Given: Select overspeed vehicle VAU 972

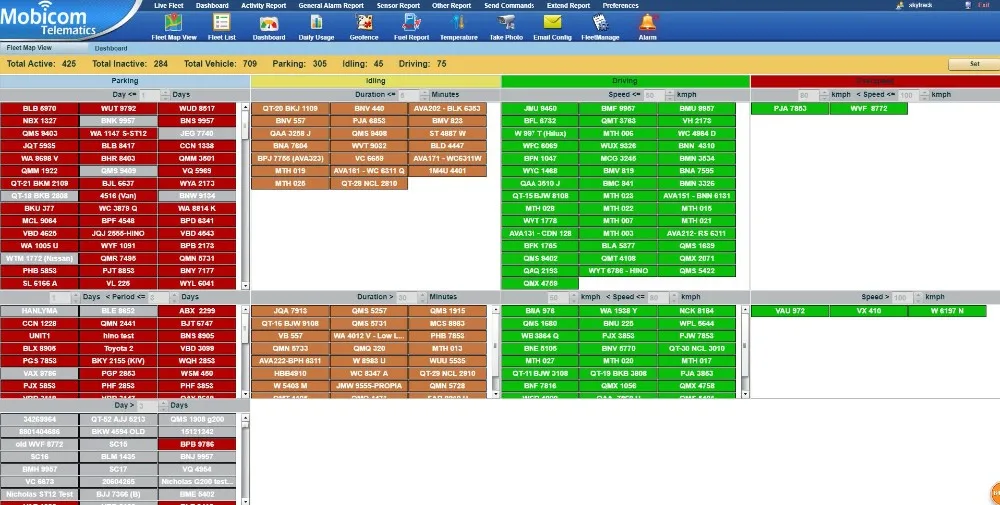Looking at the screenshot, I should pyautogui.click(x=790, y=311).
